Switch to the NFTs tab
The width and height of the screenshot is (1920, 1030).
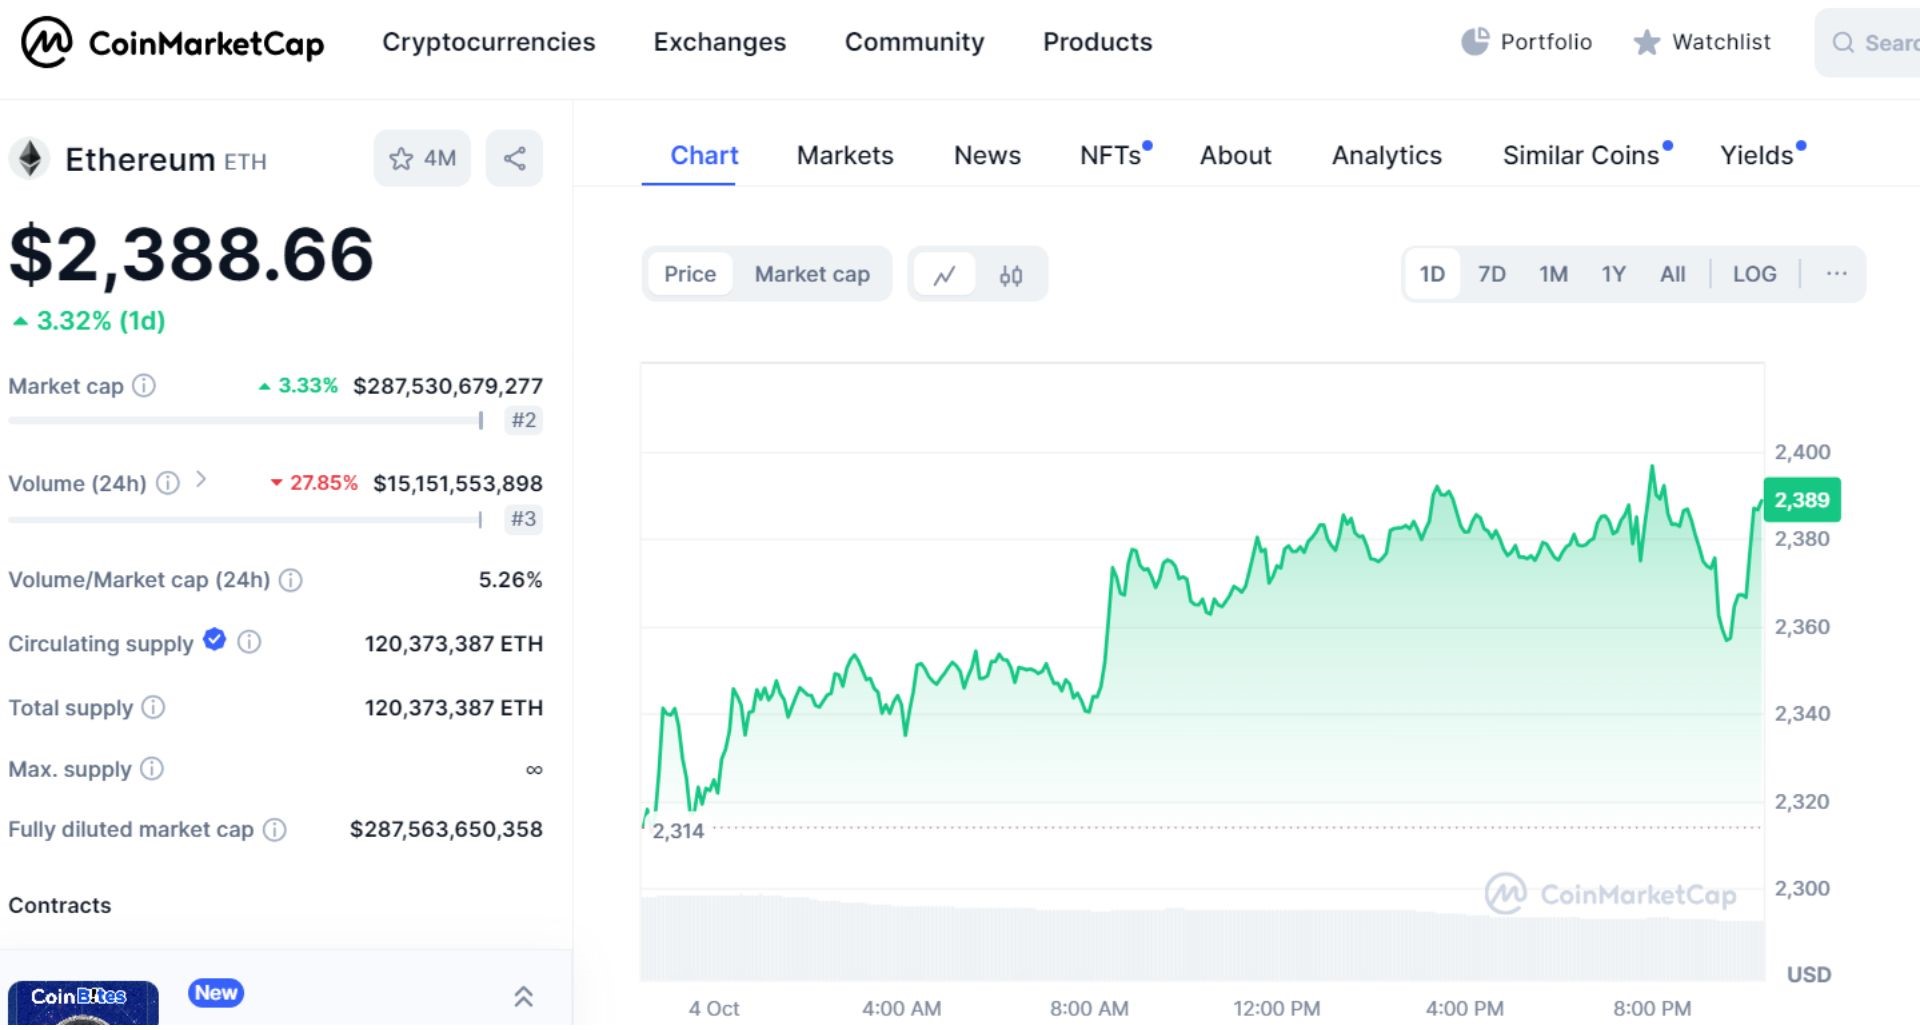1111,155
